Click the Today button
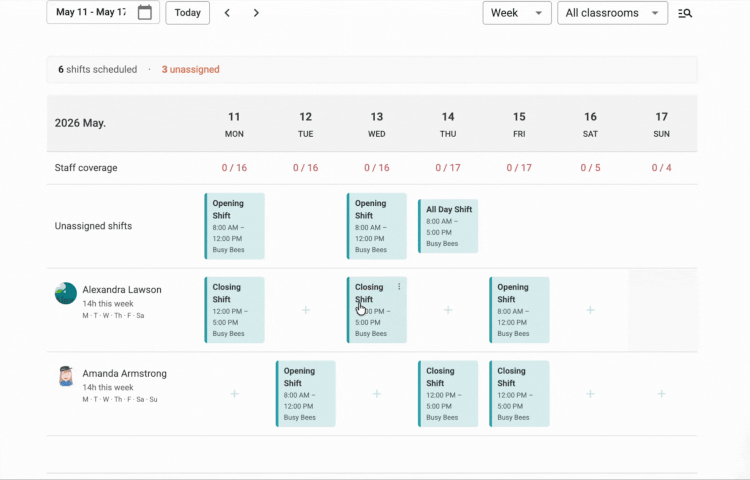 pos(188,13)
